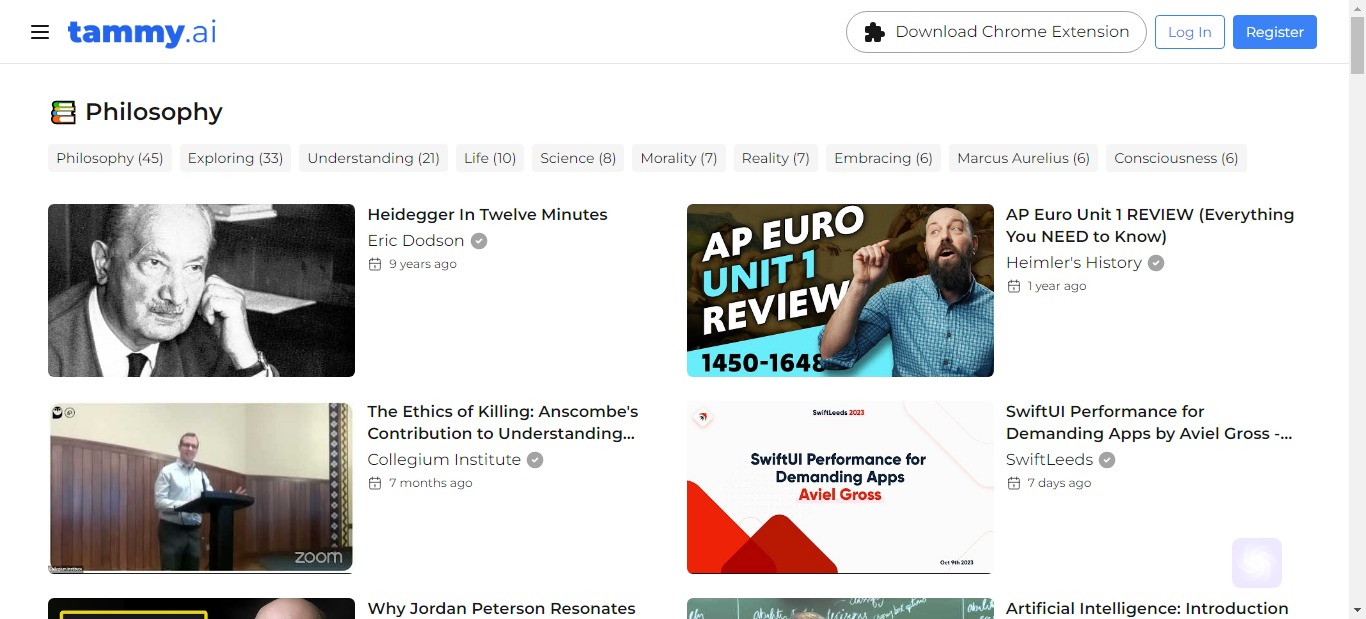1366x619 pixels.
Task: Select the Philosophy (45) tag
Action: click(110, 158)
